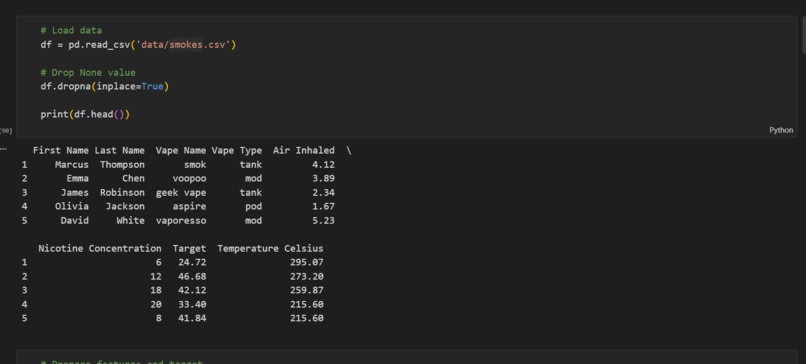806x364 pixels.
Task: Click the 'Temperature Celsius' header
Action: tap(270, 248)
